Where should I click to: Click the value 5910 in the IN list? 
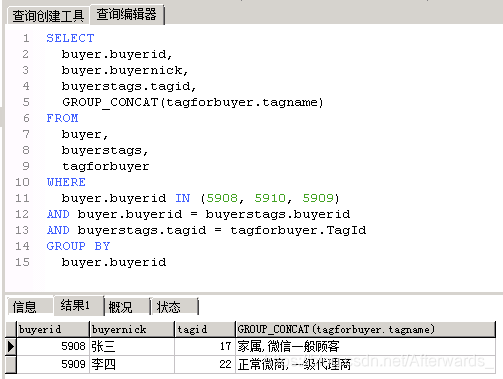(270, 198)
